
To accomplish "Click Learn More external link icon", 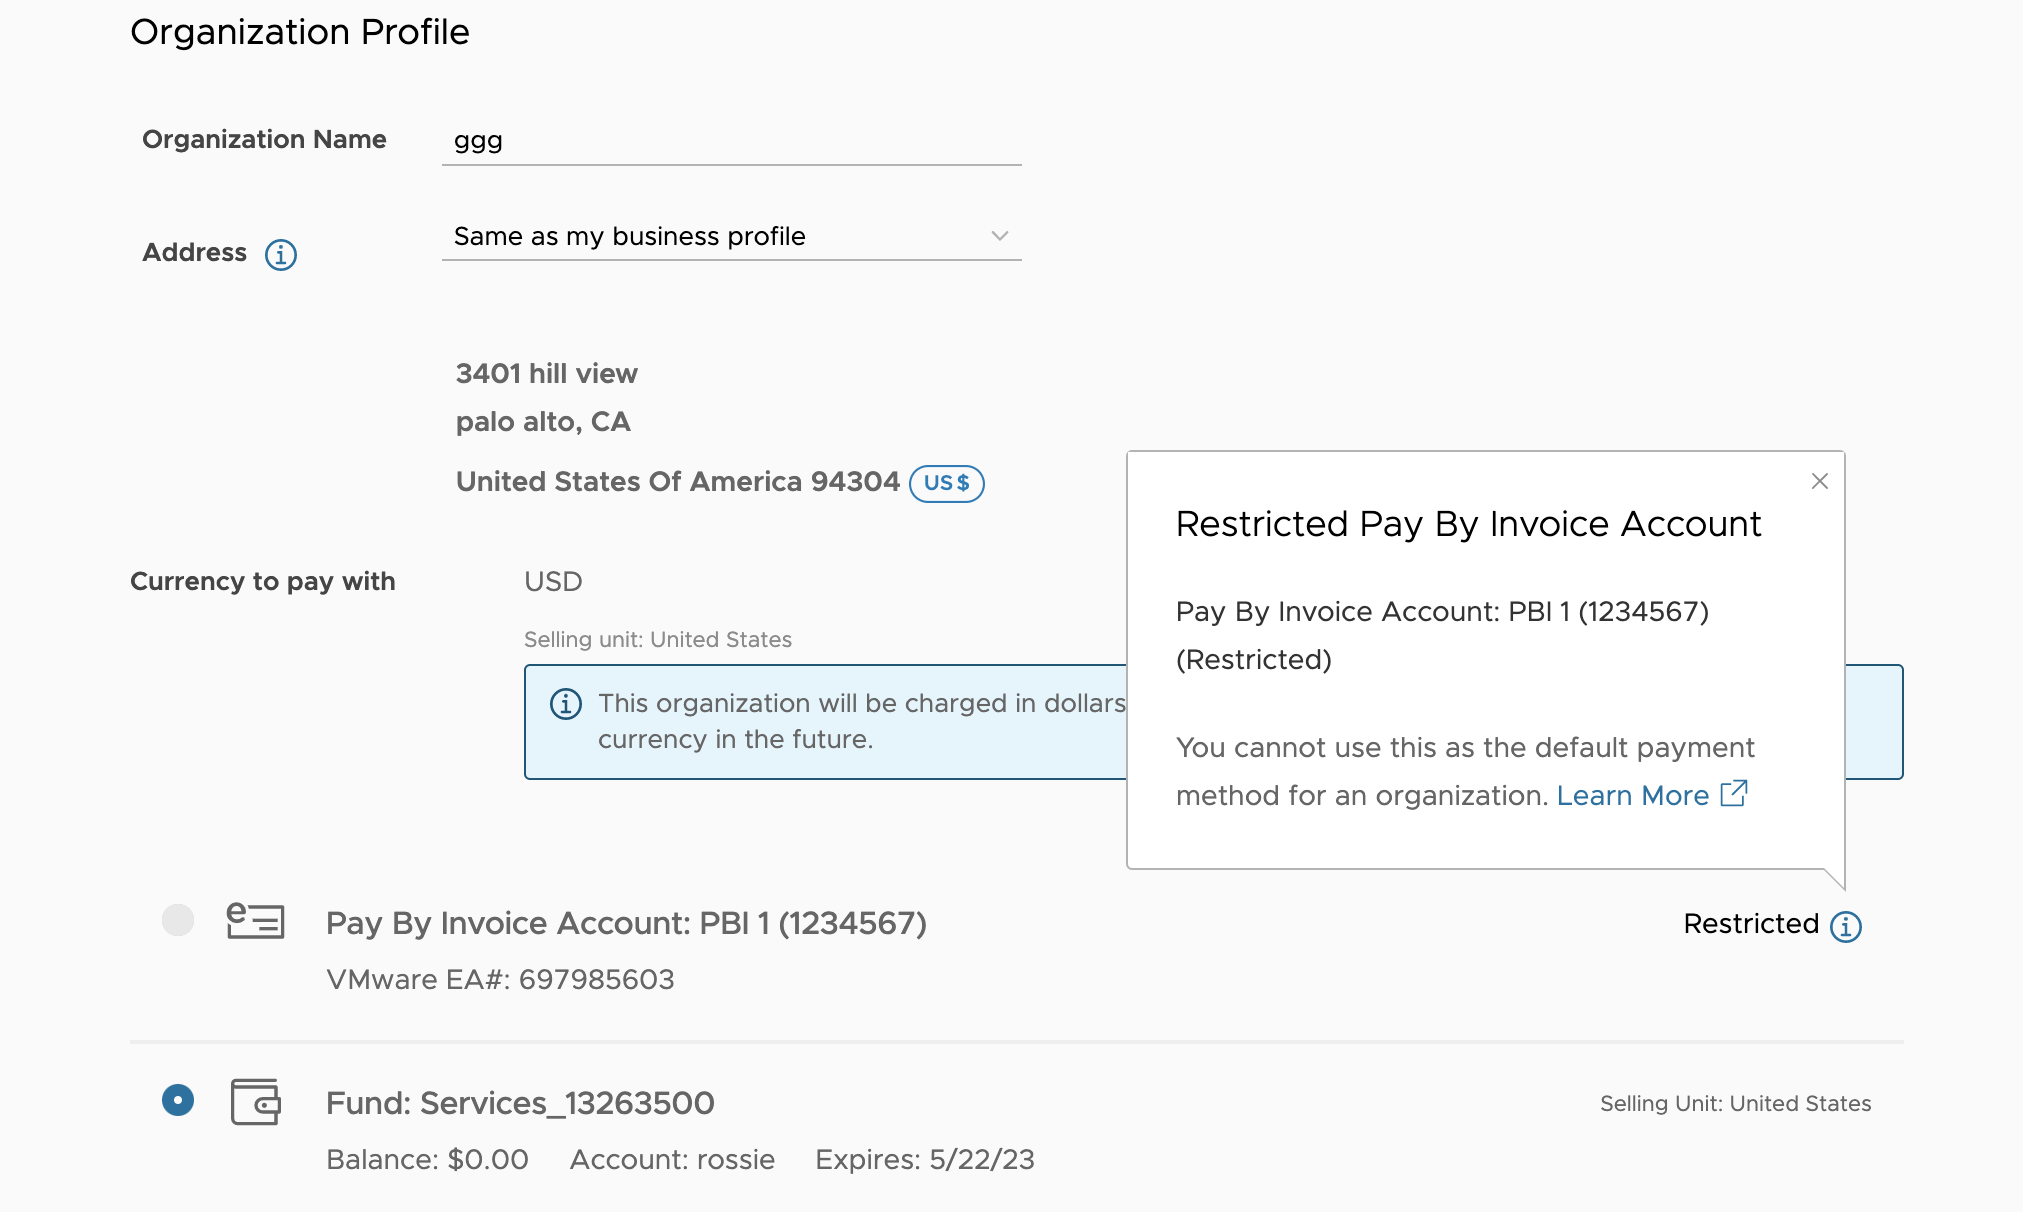I will pyautogui.click(x=1733, y=795).
